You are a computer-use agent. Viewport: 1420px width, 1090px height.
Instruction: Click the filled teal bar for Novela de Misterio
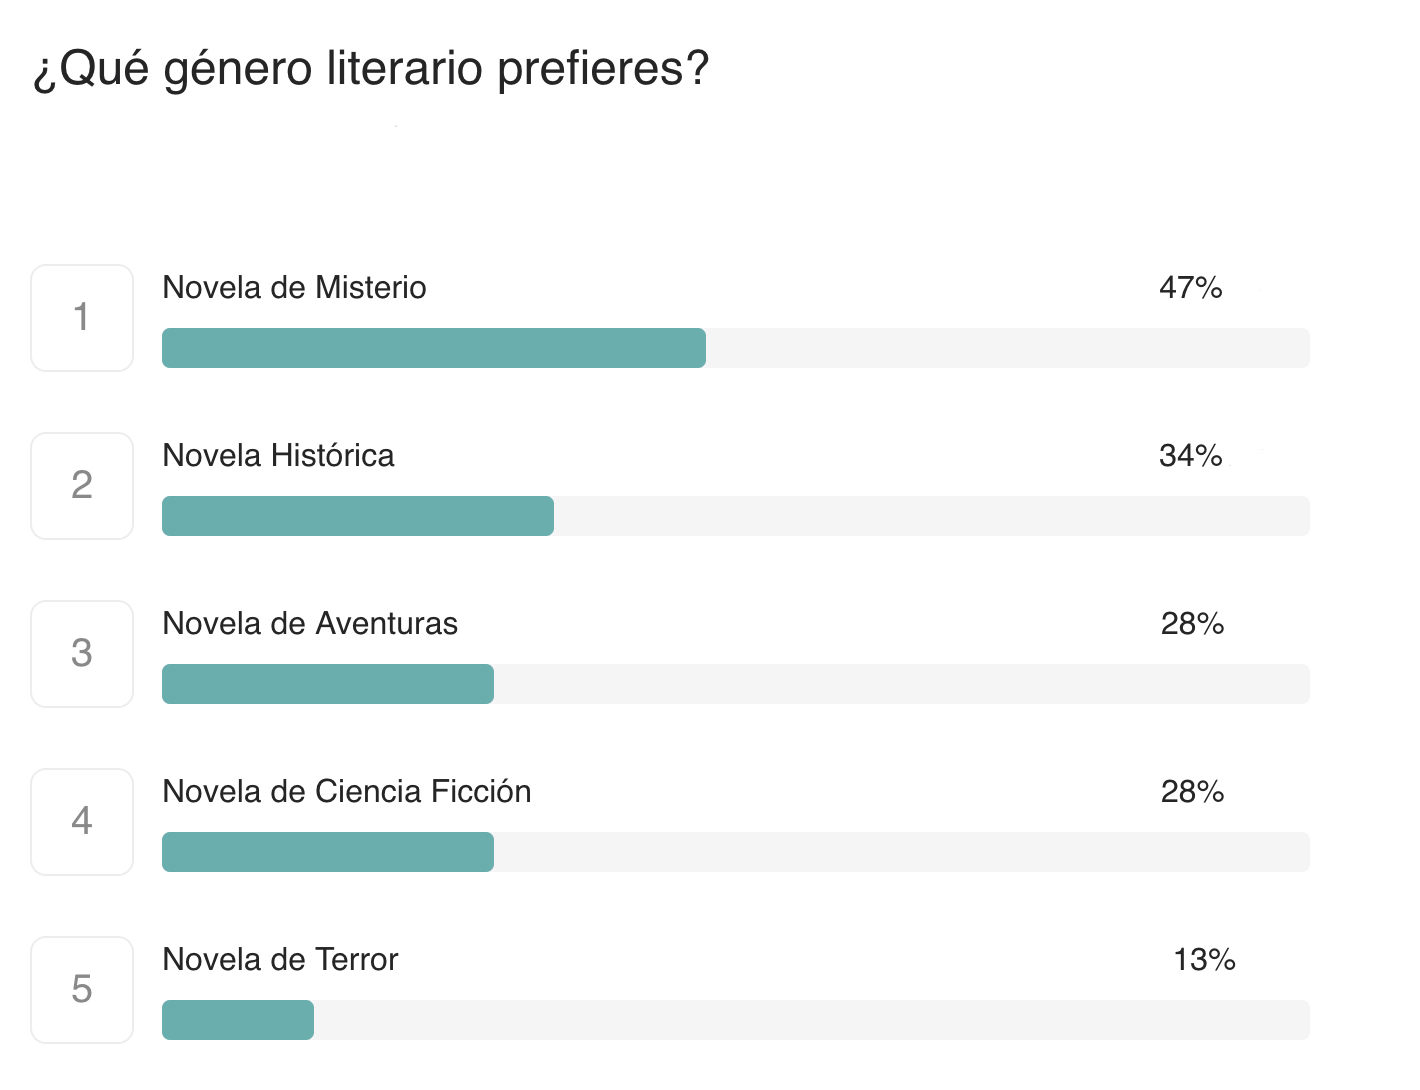coord(433,348)
